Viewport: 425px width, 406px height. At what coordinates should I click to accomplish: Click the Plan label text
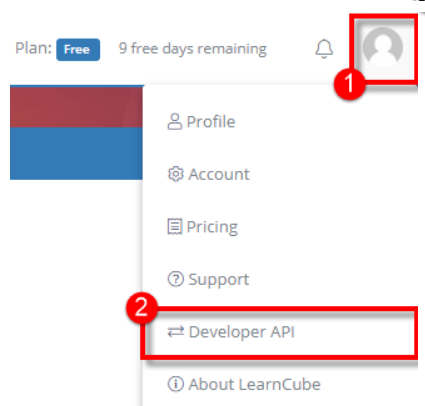click(x=34, y=48)
